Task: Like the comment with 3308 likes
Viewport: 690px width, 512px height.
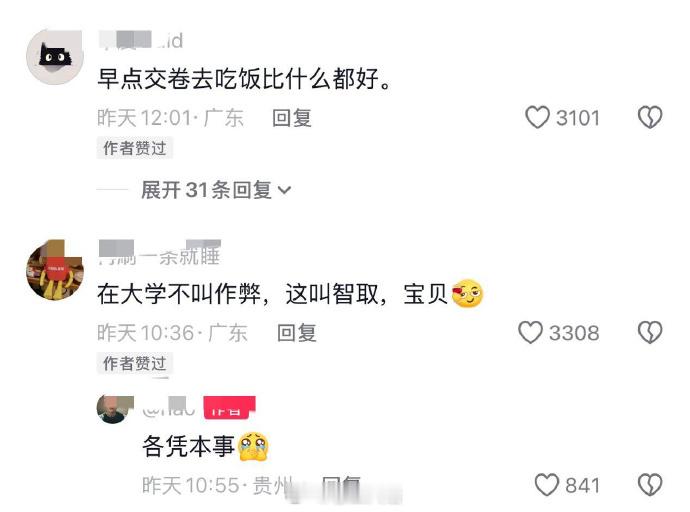Action: (530, 332)
